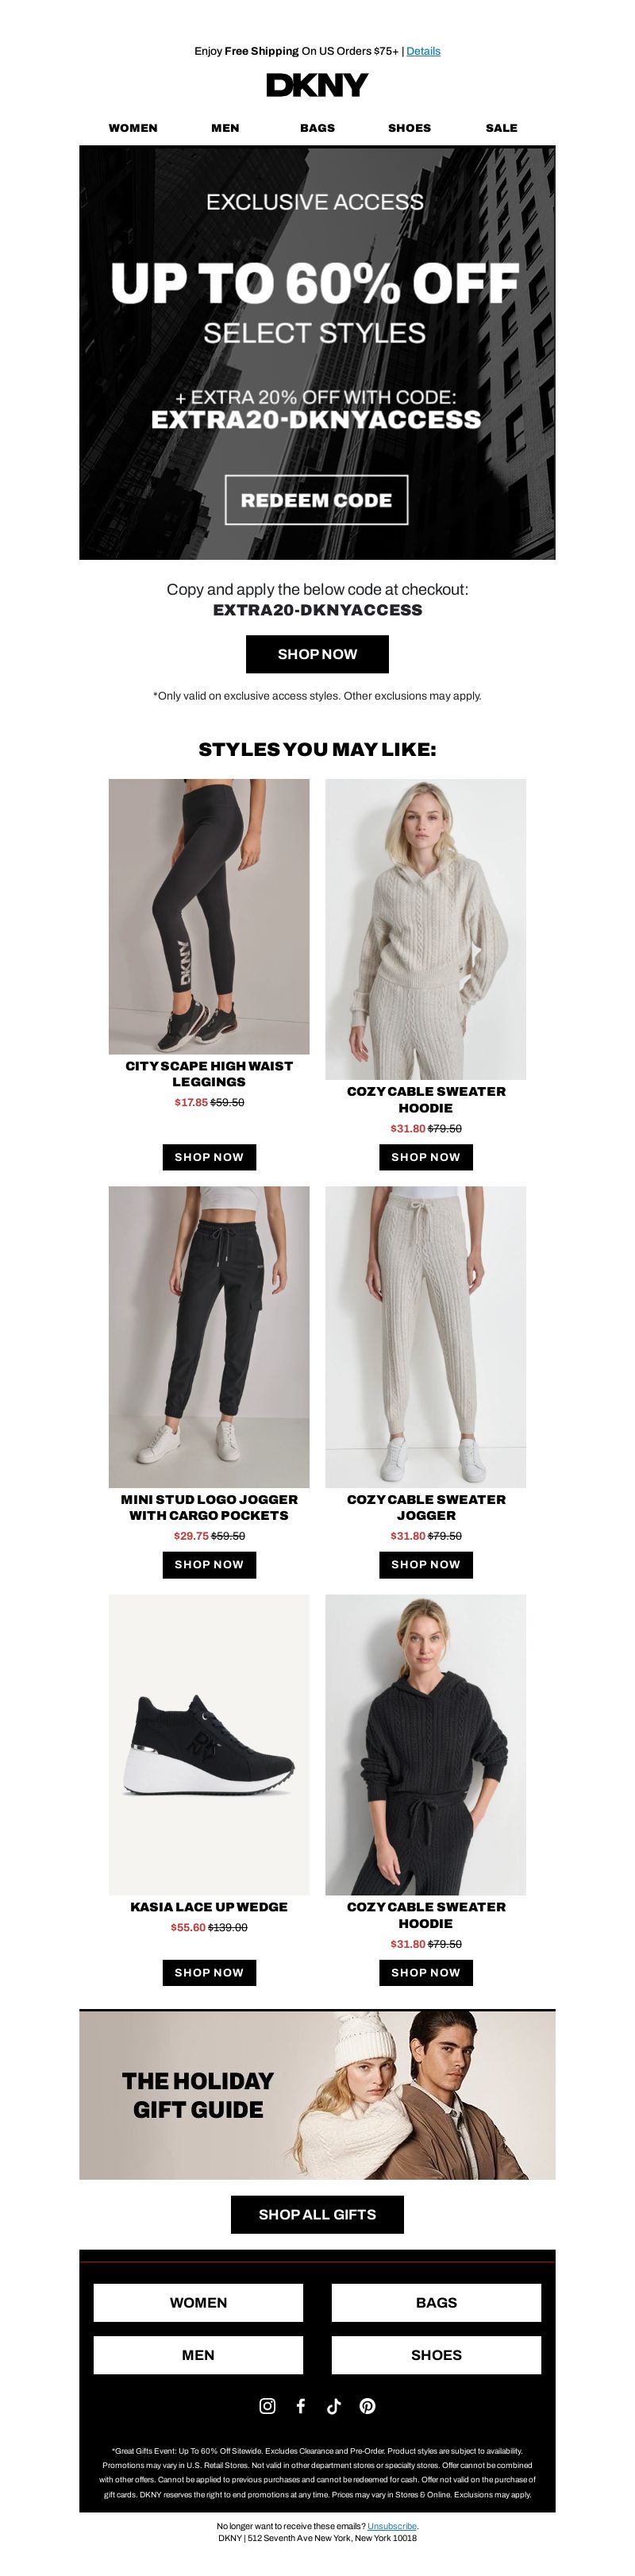635x2576 pixels.
Task: Click the Holiday Gift Guide banner
Action: (317, 2094)
